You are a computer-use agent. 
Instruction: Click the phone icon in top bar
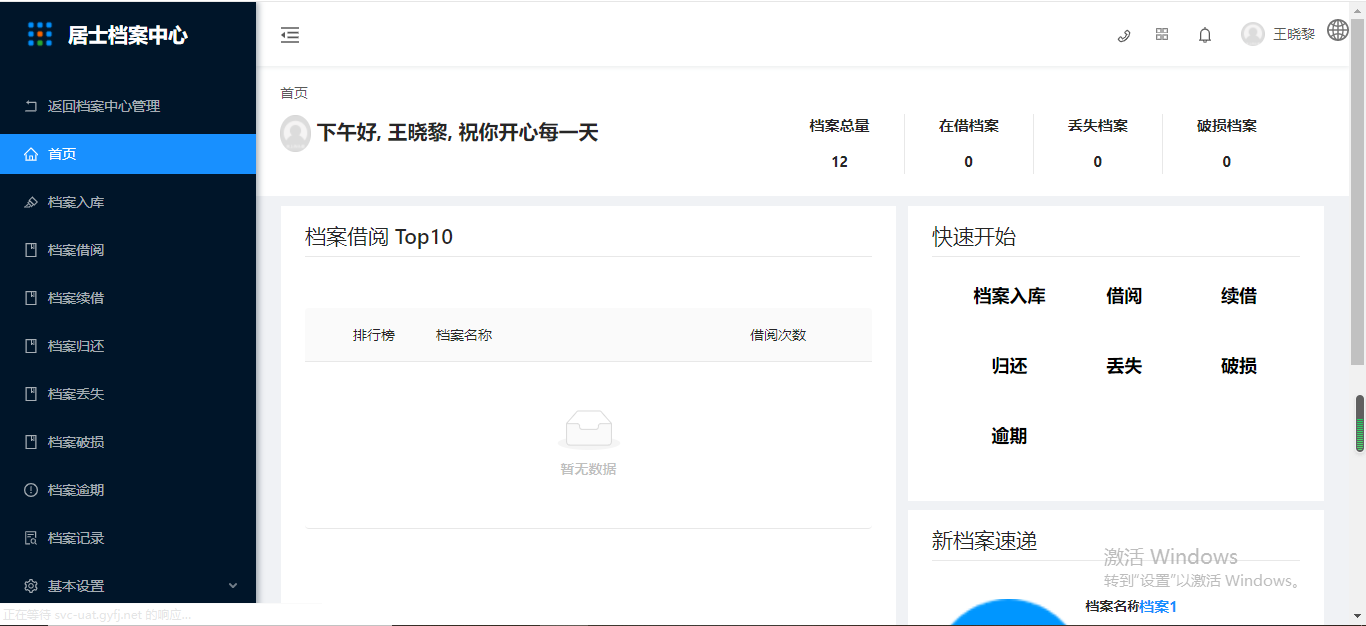click(1124, 35)
